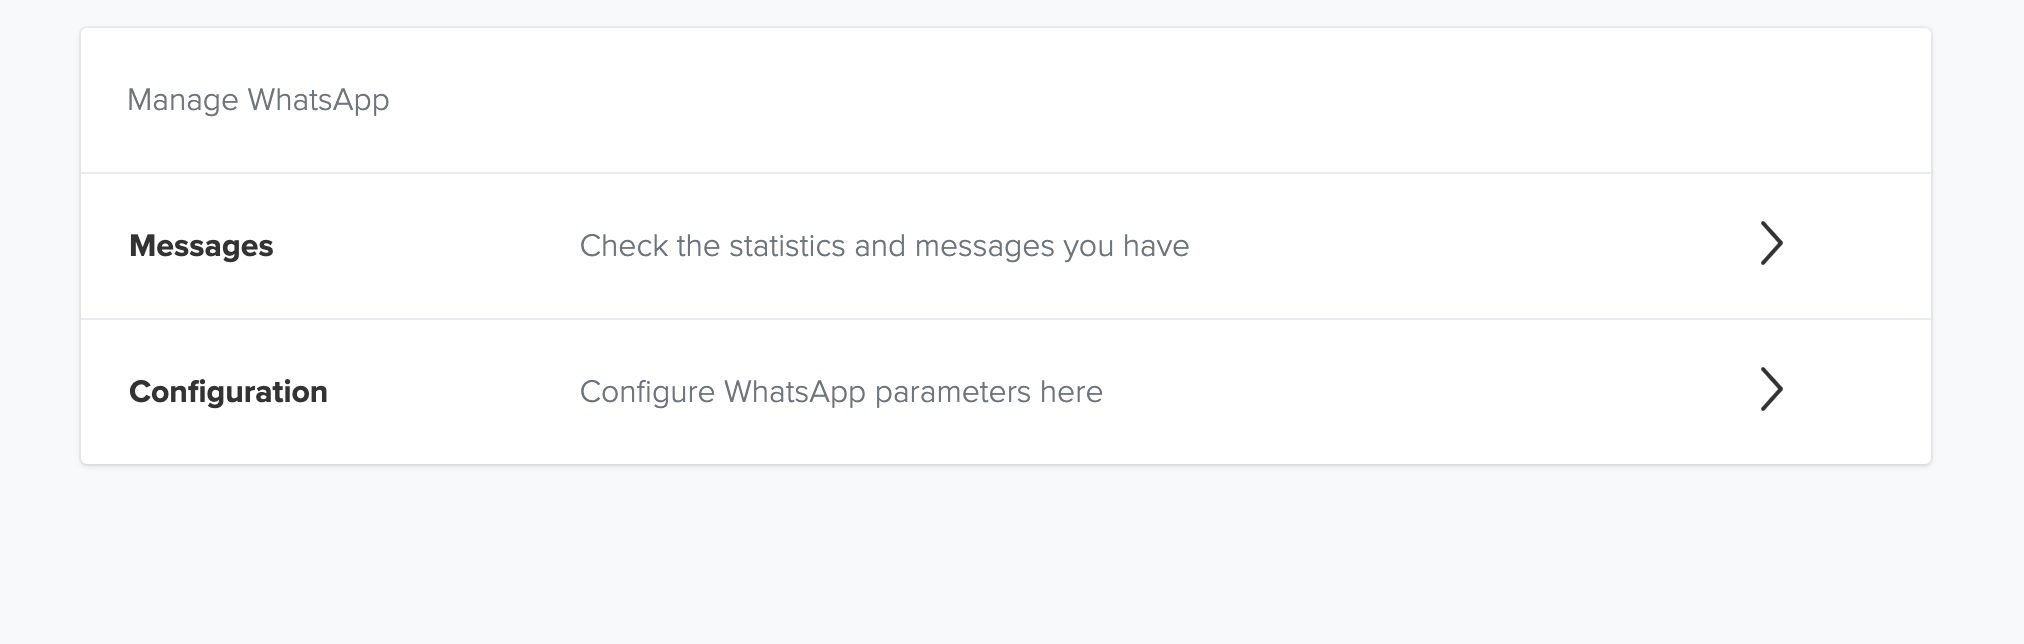Expand Messages using its right arrow
This screenshot has width=2024, height=644.
[x=1771, y=244]
